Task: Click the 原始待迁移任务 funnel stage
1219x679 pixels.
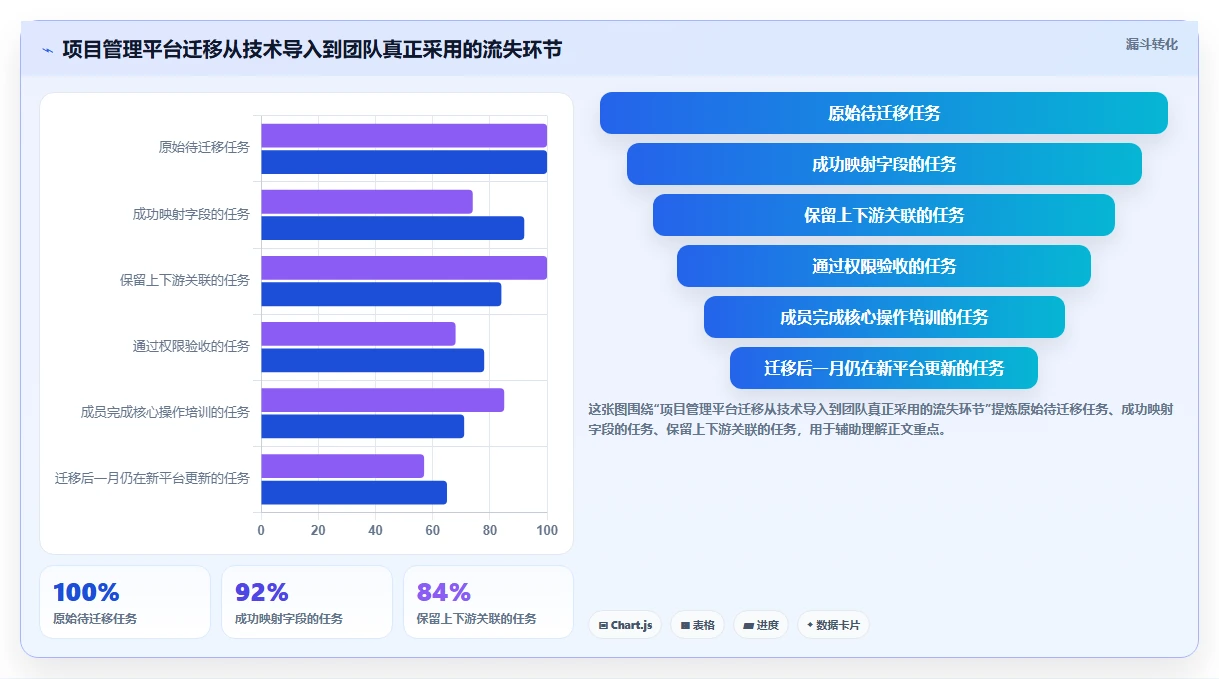Action: (884, 113)
